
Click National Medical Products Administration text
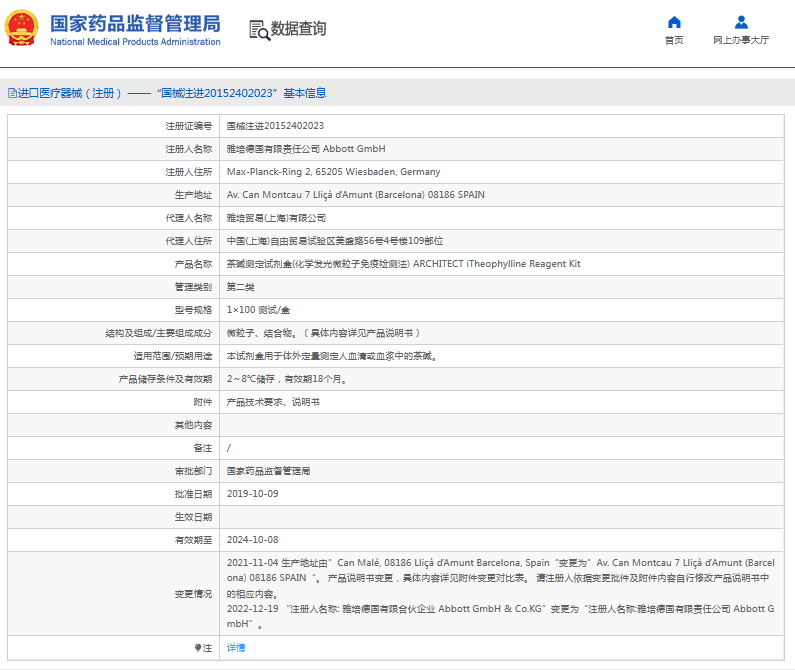[x=135, y=42]
